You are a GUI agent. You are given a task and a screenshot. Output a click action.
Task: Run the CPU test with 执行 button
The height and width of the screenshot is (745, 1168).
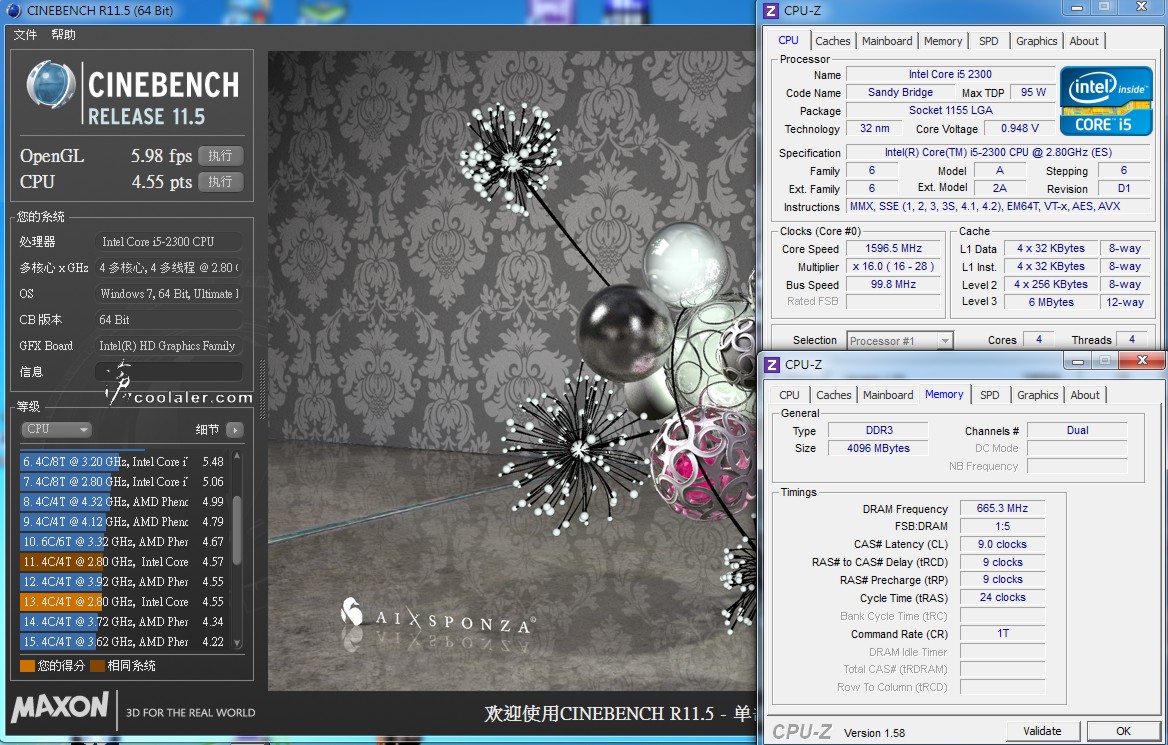[x=220, y=182]
